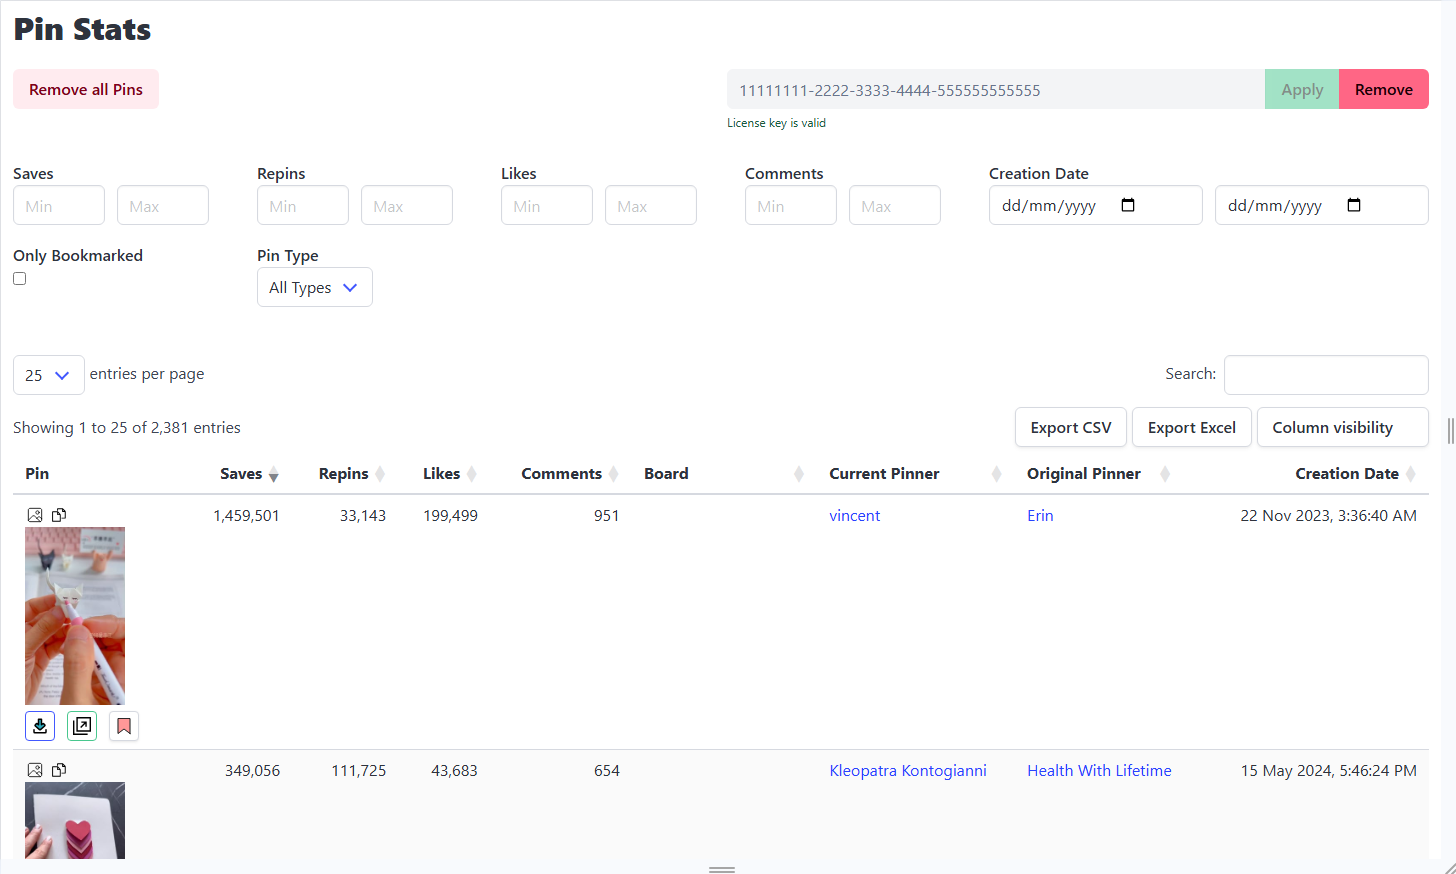The width and height of the screenshot is (1456, 874).
Task: Sort table by Likes column
Action: pyautogui.click(x=449, y=474)
